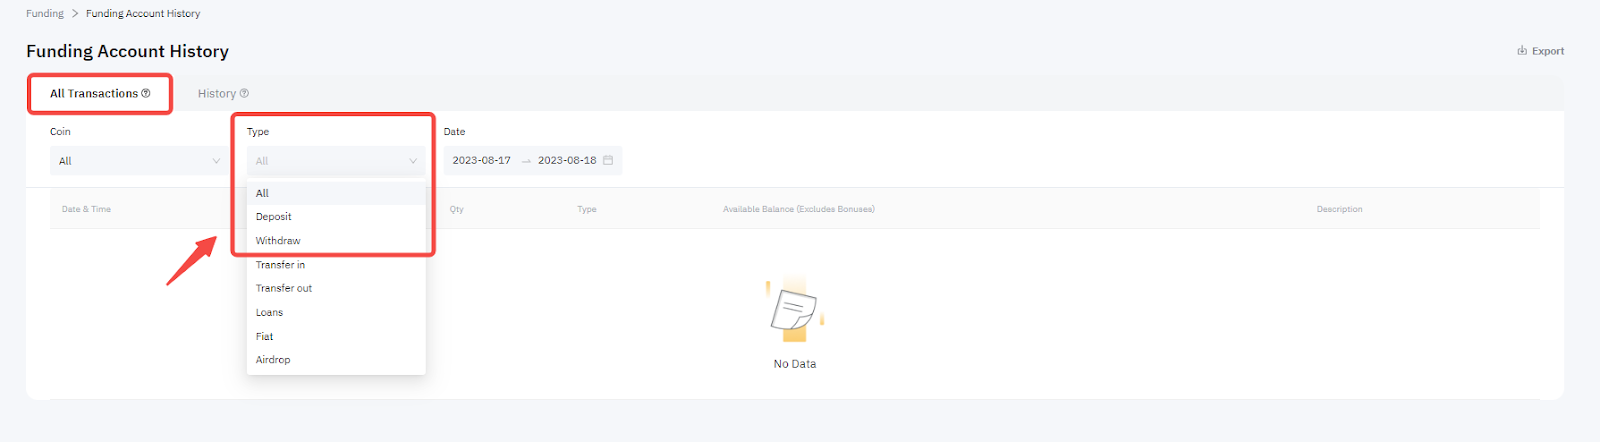Click the Coin dropdown chevron arrow

tap(216, 161)
